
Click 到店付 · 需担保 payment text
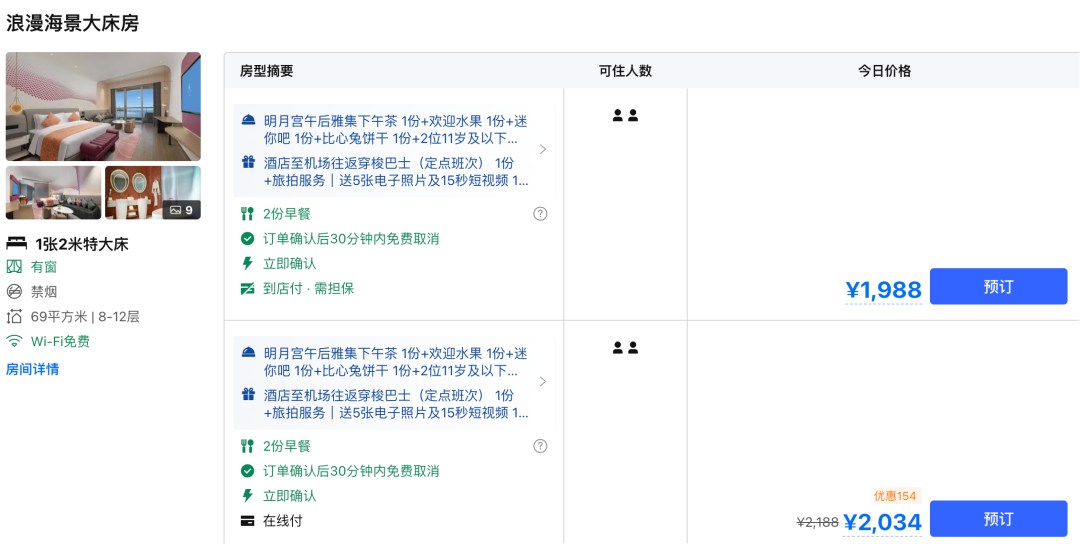click(x=309, y=289)
